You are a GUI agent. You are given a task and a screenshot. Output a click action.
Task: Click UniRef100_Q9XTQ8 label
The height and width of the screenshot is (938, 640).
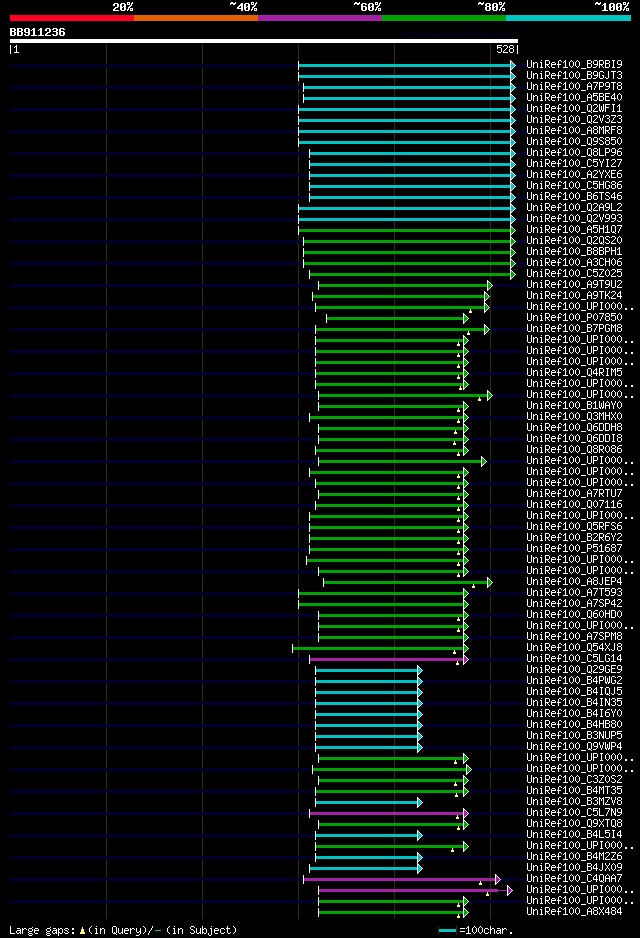574,823
